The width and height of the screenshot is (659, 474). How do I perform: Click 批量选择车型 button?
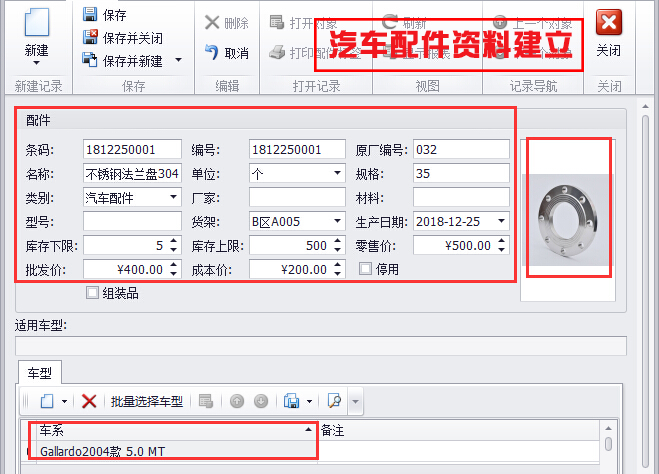(x=147, y=401)
